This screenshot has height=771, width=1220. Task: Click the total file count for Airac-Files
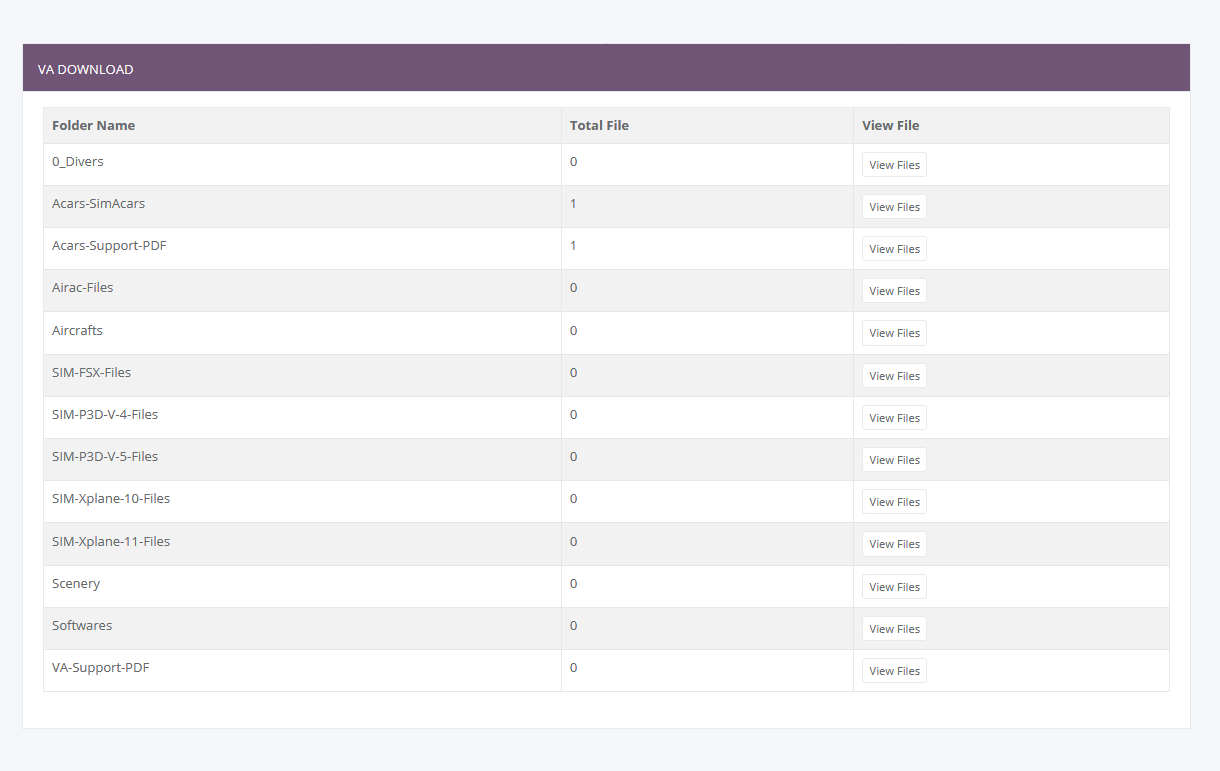click(573, 287)
